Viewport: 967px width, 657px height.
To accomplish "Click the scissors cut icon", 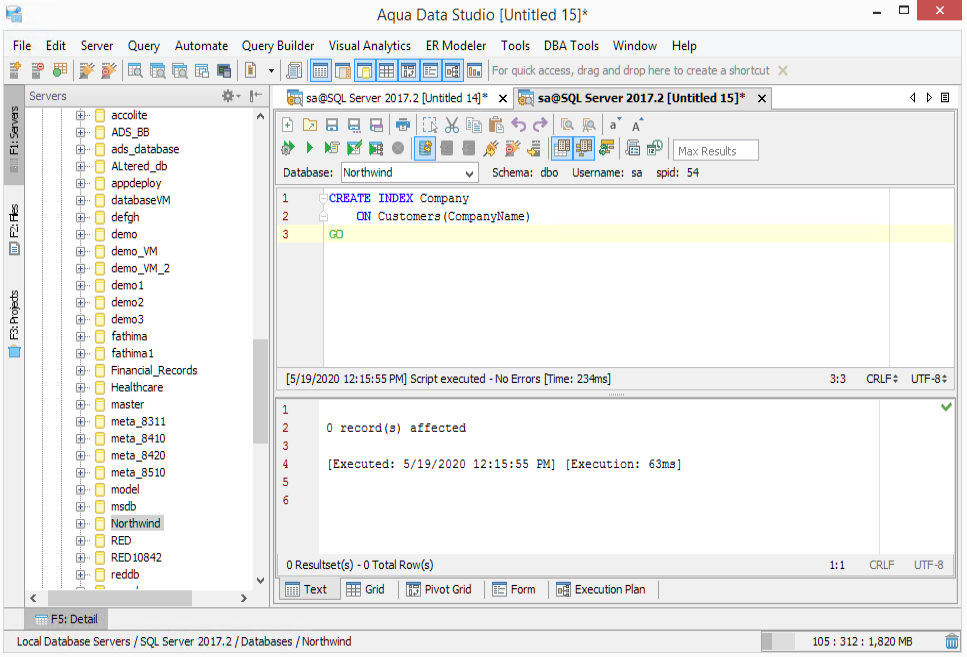I will 451,125.
